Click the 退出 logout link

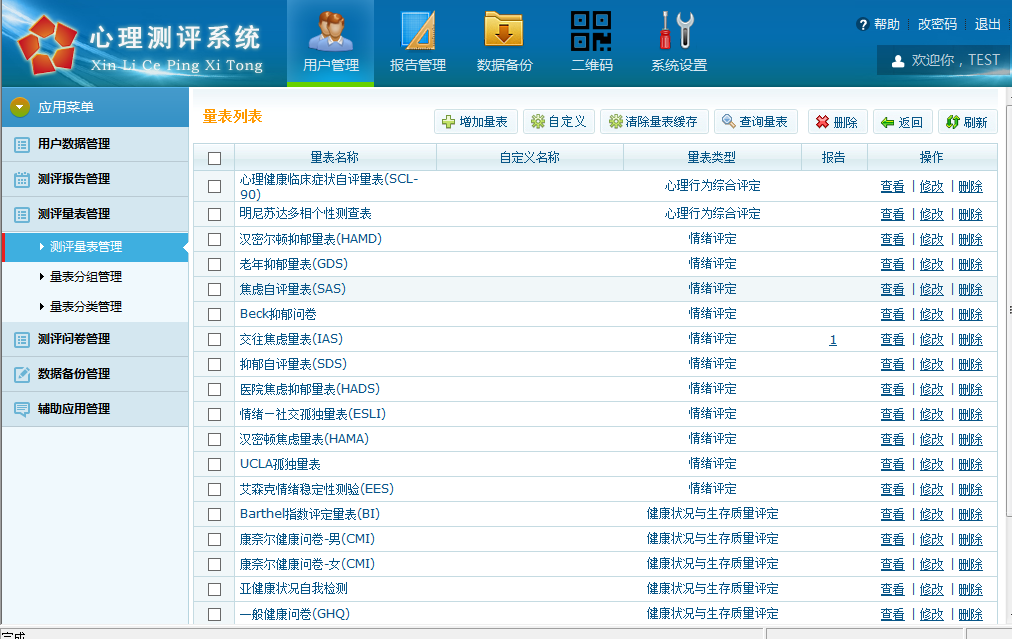coord(987,24)
